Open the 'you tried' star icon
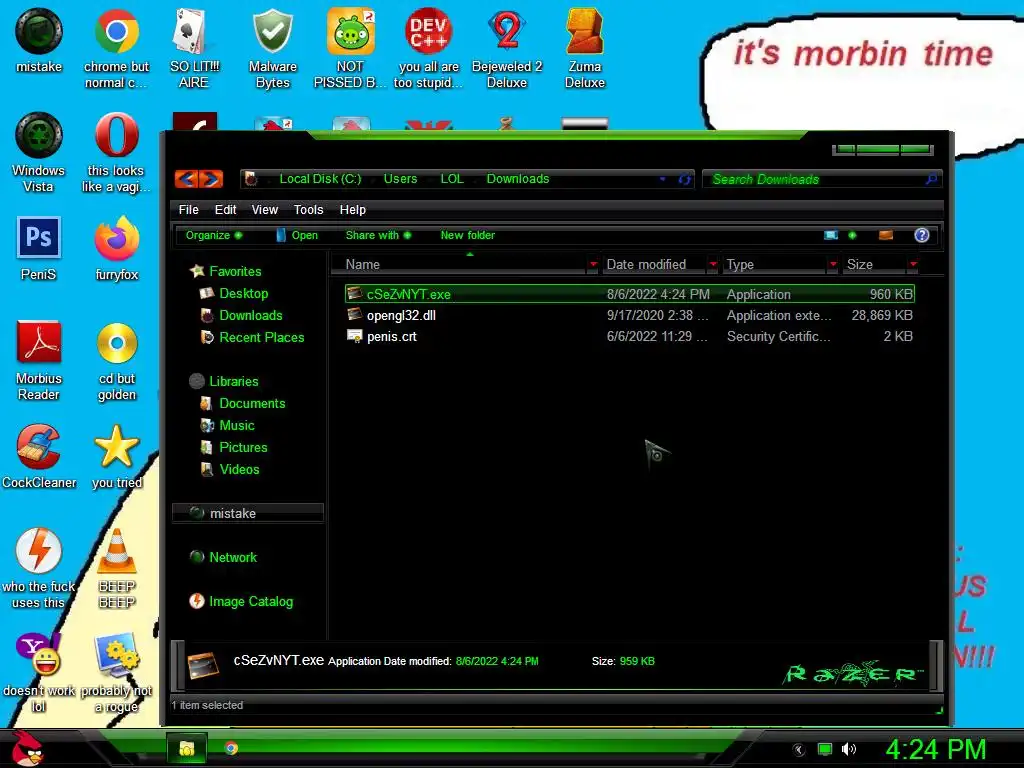This screenshot has width=1024, height=768. point(116,456)
